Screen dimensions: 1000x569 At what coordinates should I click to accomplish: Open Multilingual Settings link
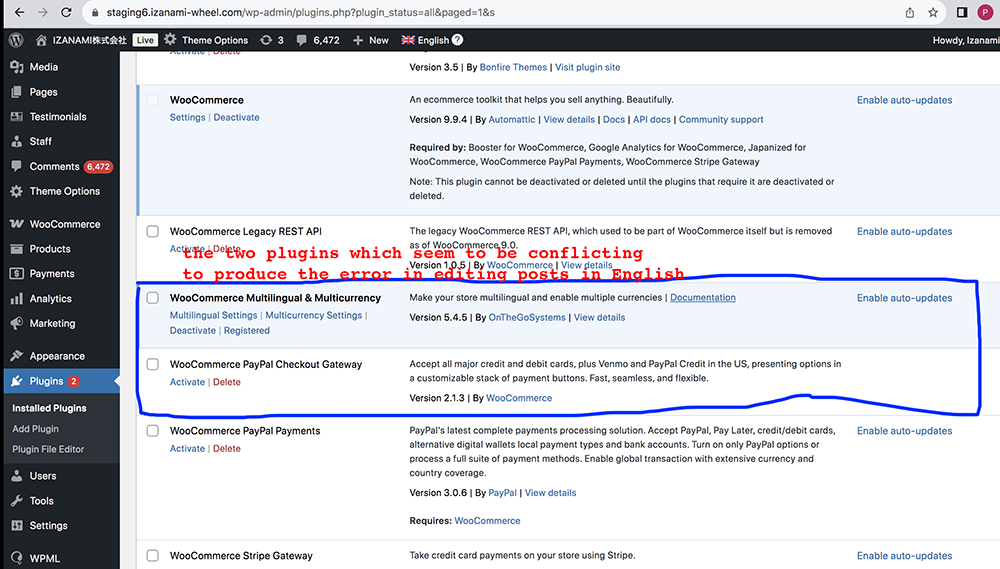[x=214, y=315]
